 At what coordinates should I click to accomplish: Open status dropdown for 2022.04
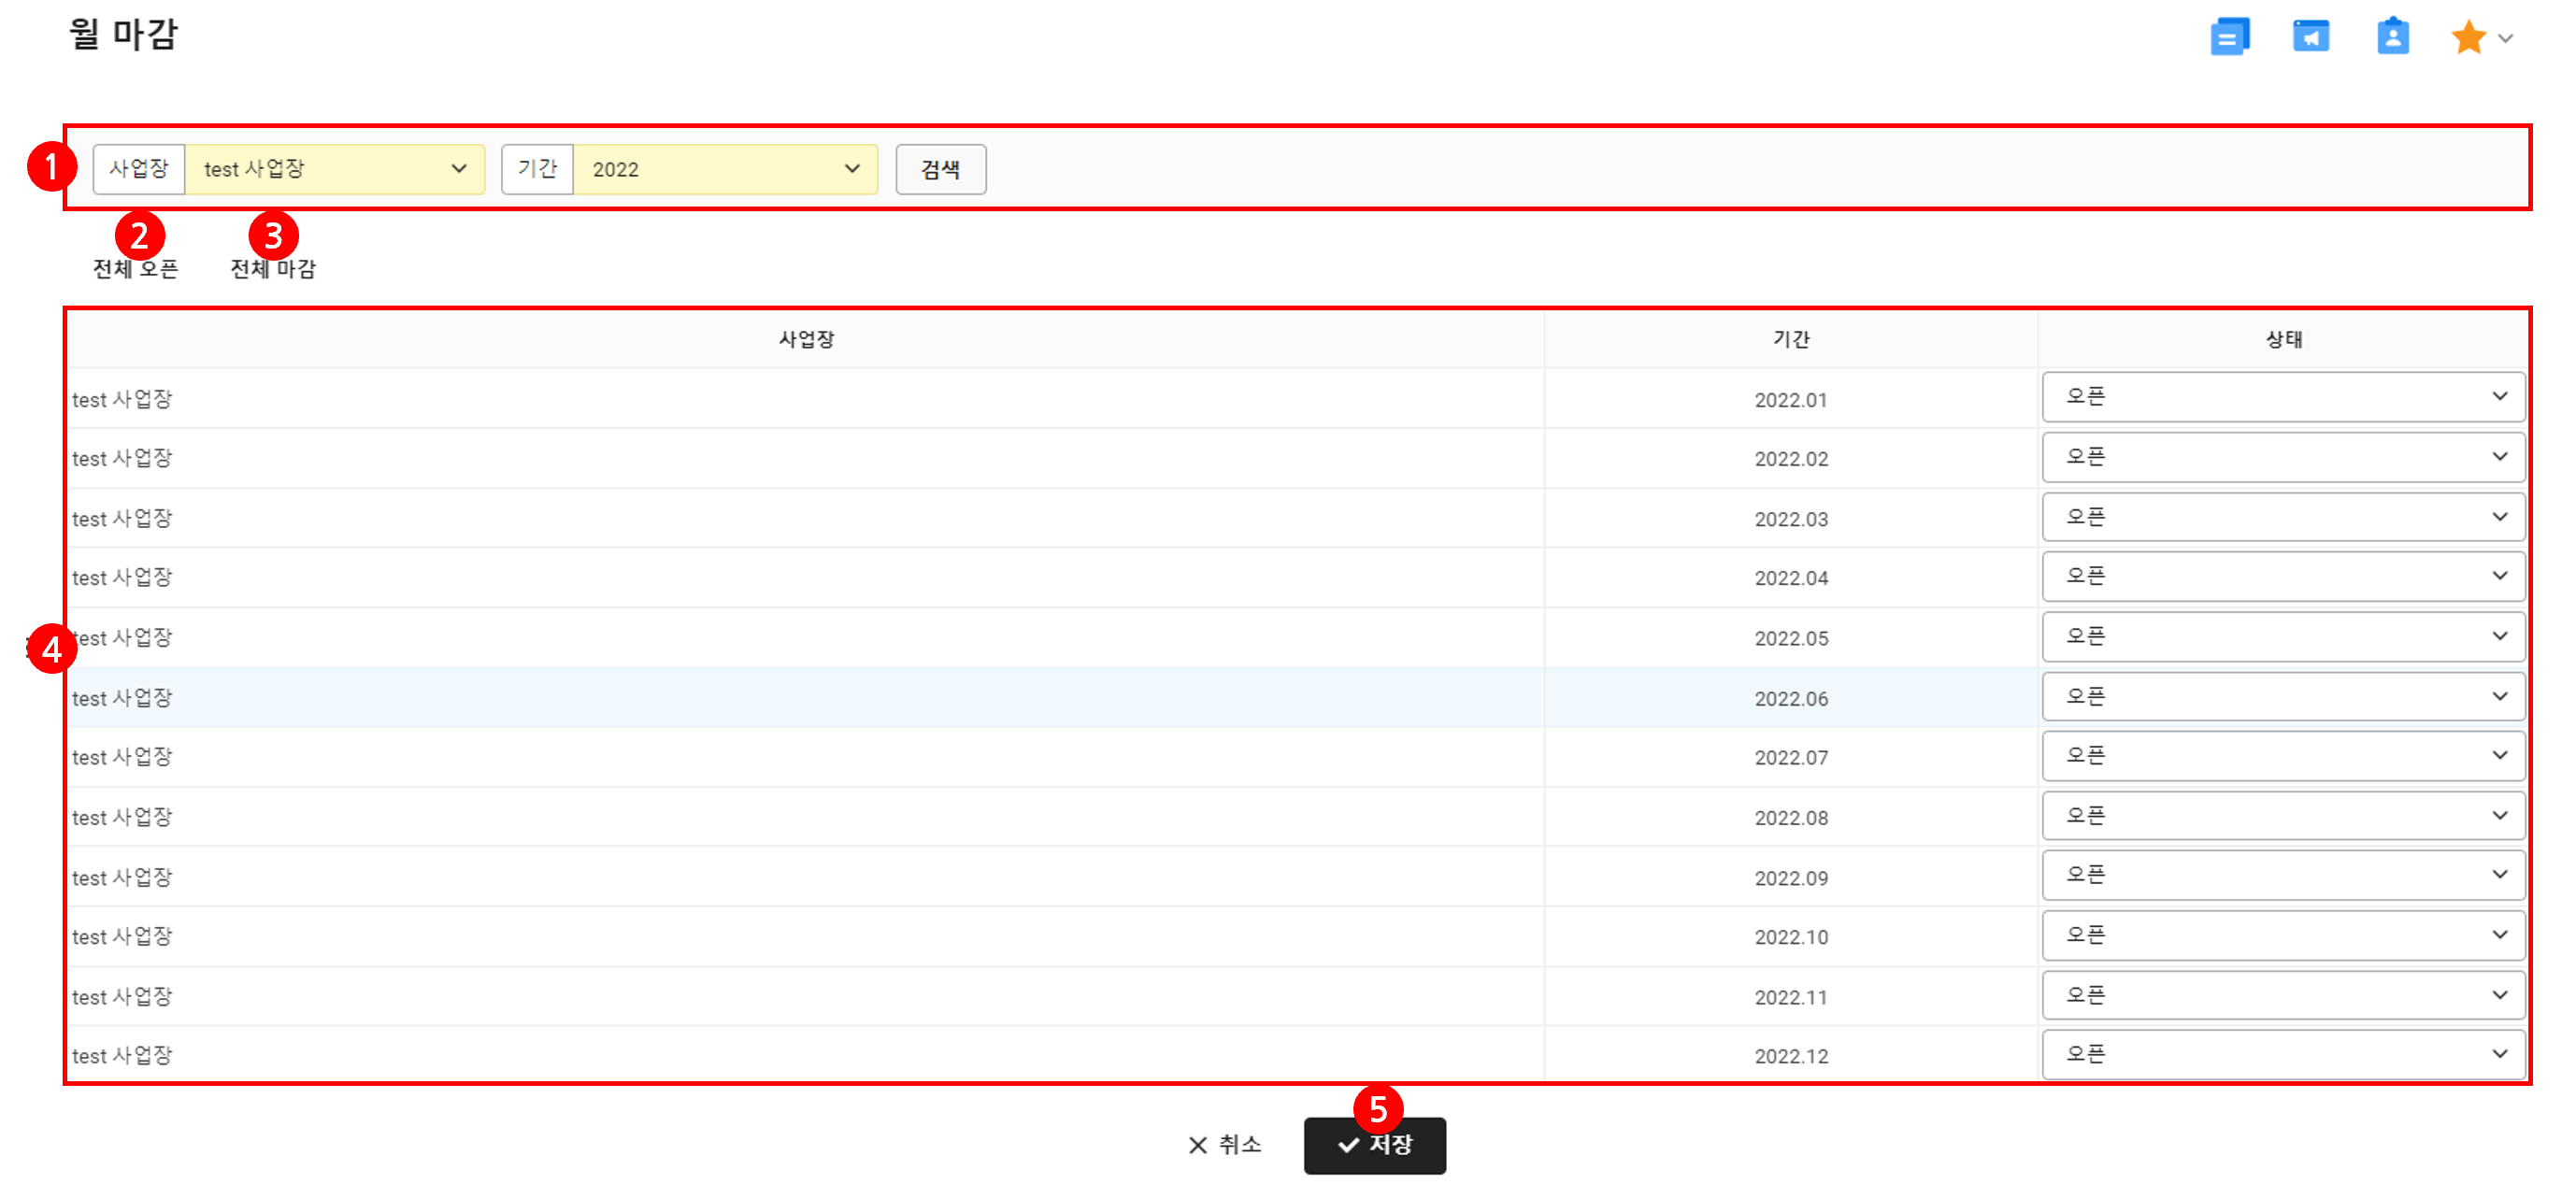point(2283,576)
